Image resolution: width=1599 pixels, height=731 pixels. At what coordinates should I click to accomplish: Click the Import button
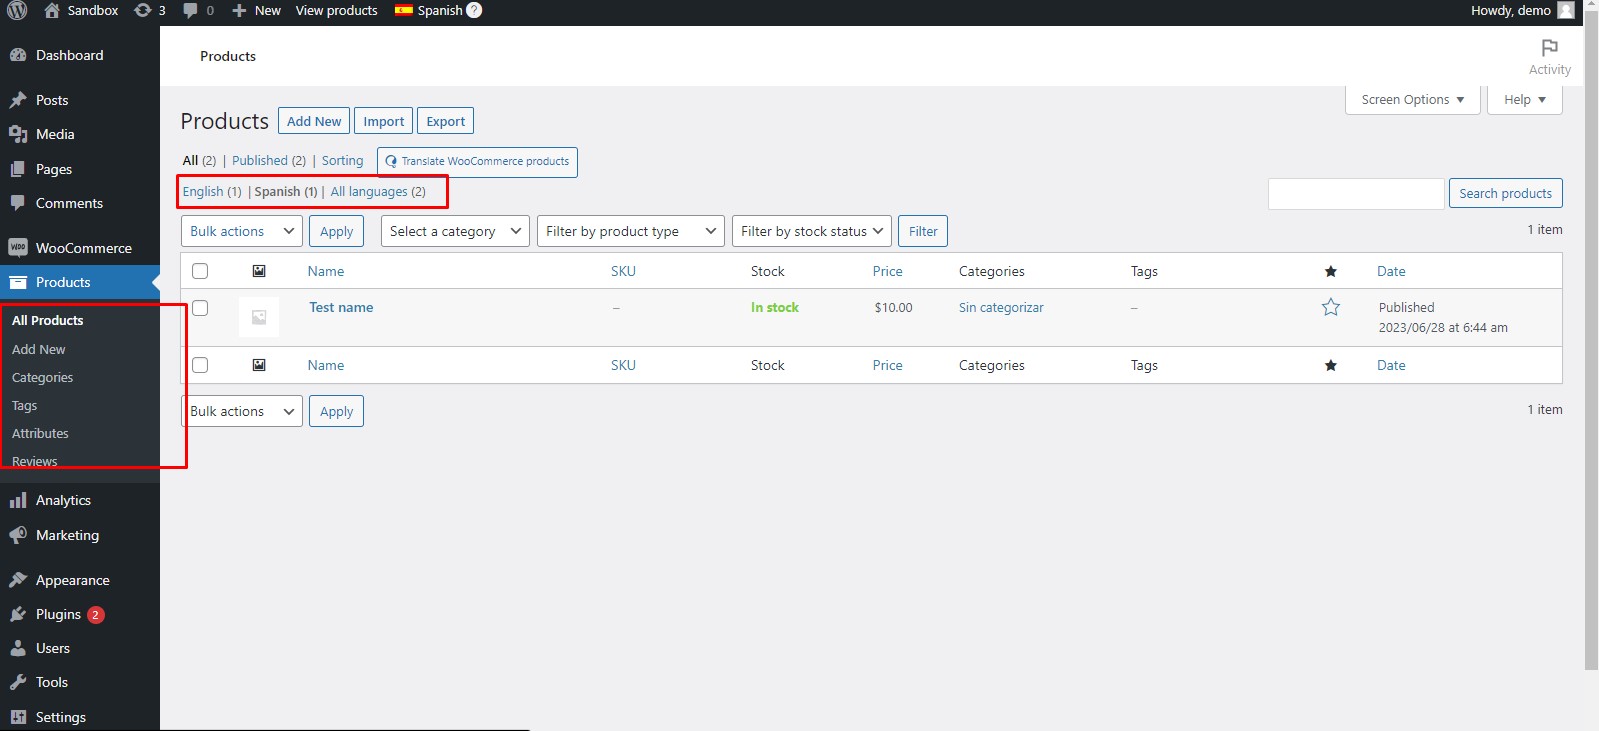pyautogui.click(x=384, y=121)
